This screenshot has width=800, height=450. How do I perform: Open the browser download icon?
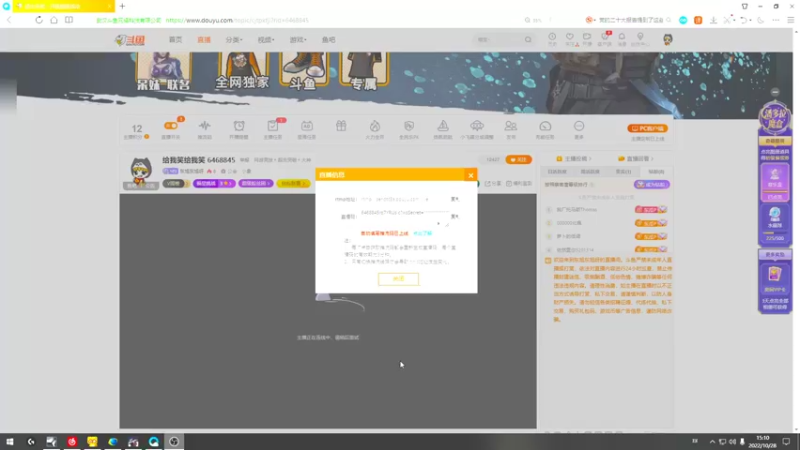[713, 20]
